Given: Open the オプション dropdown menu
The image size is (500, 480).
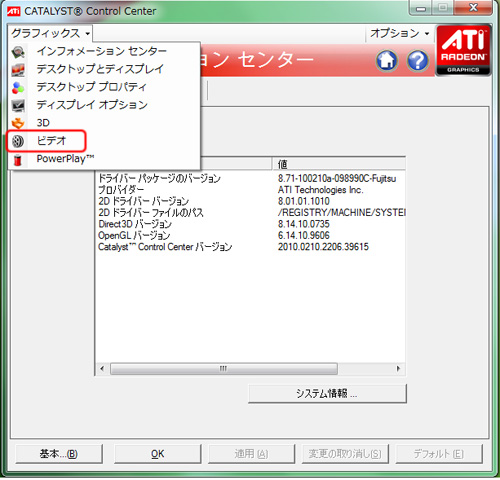Looking at the screenshot, I should click(x=400, y=33).
